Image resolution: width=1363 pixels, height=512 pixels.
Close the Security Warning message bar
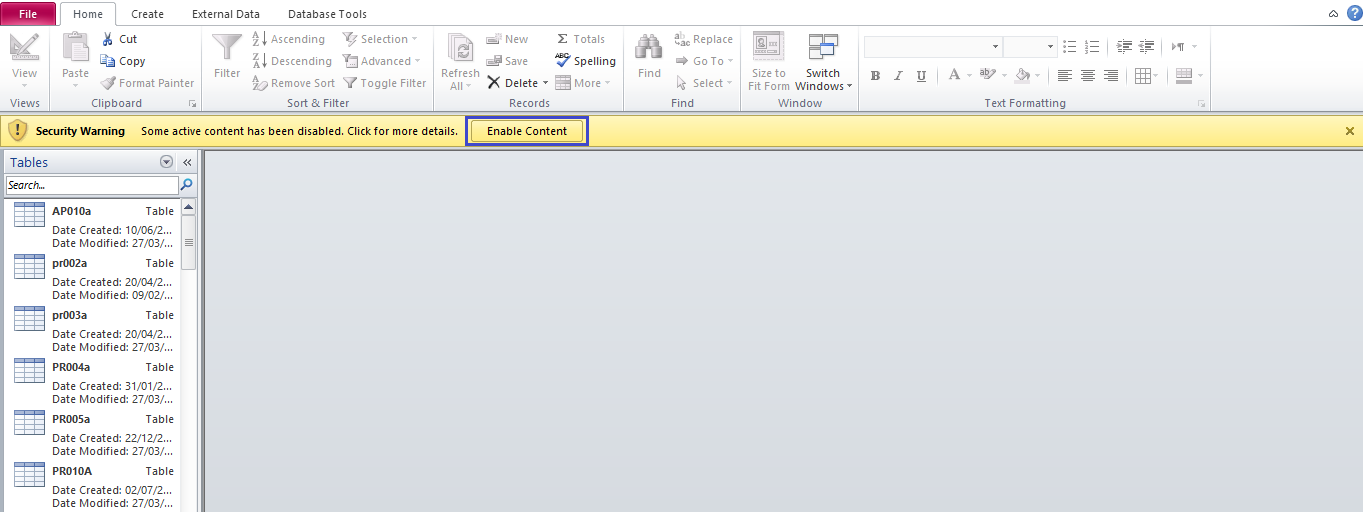point(1349,131)
